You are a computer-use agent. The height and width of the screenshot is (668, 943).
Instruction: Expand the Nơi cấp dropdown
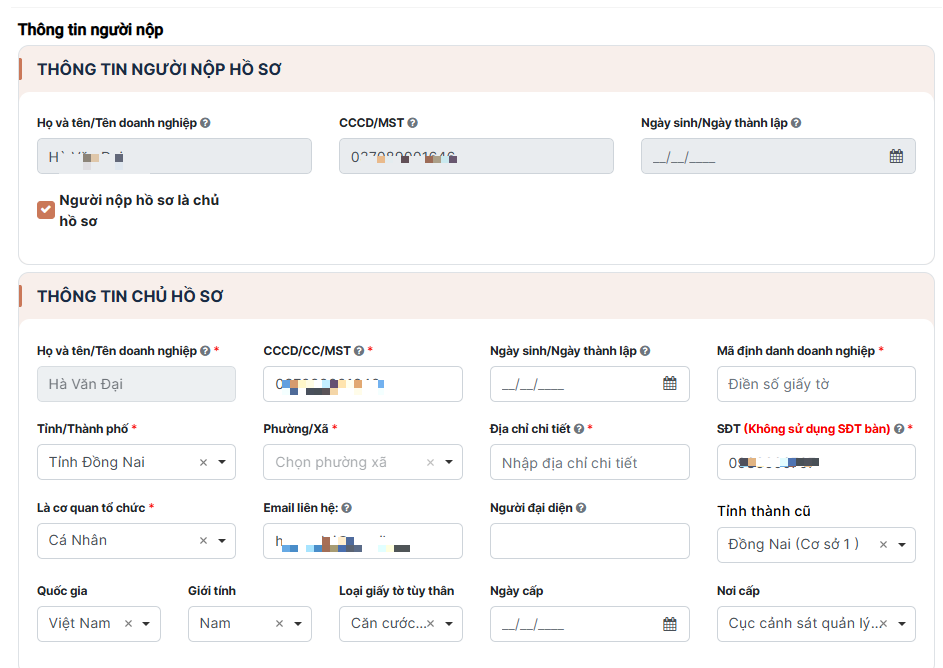pos(901,624)
